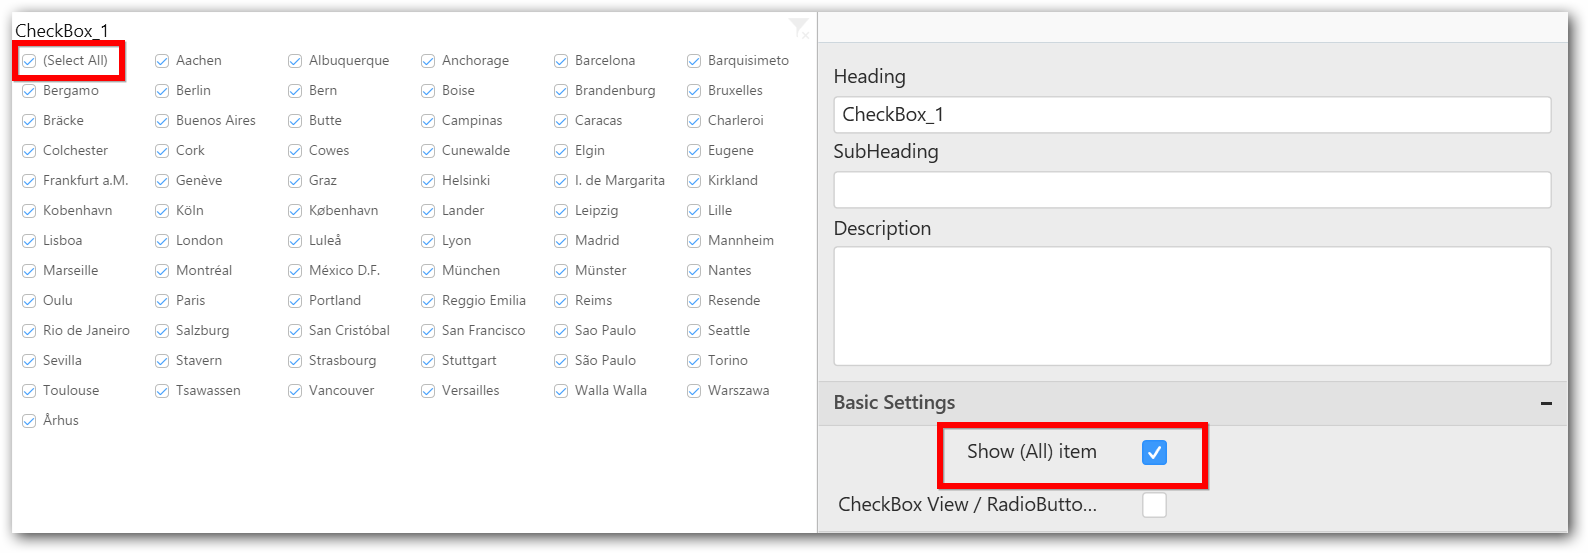This screenshot has width=1588, height=553.
Task: Uncheck the Reggio Emilia option
Action: 428,301
